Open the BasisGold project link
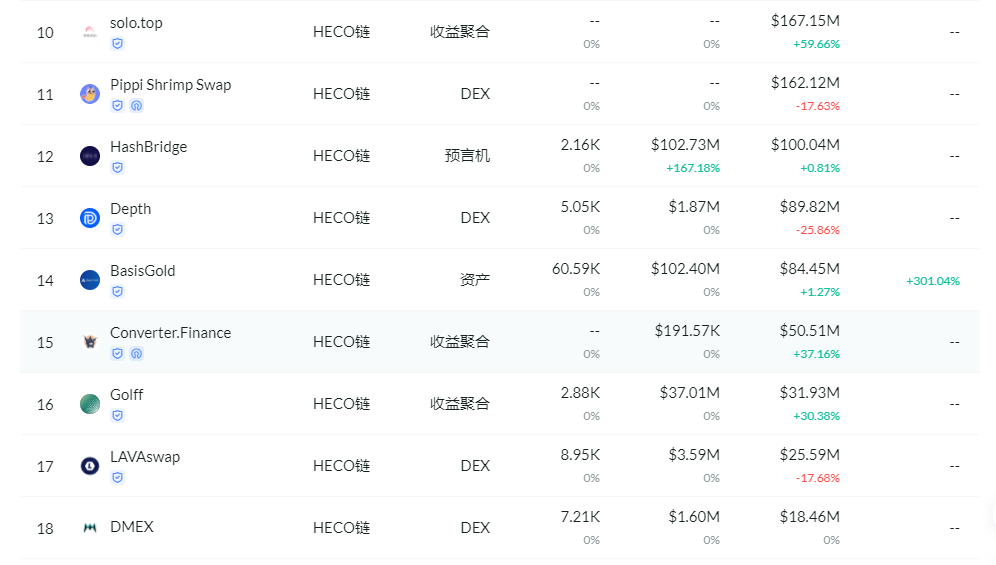The width and height of the screenshot is (996, 565). (142, 271)
